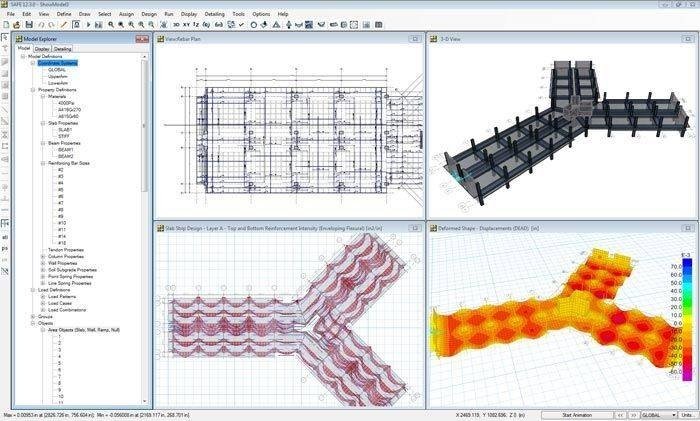Click the Open file folder icon

pos(17,25)
